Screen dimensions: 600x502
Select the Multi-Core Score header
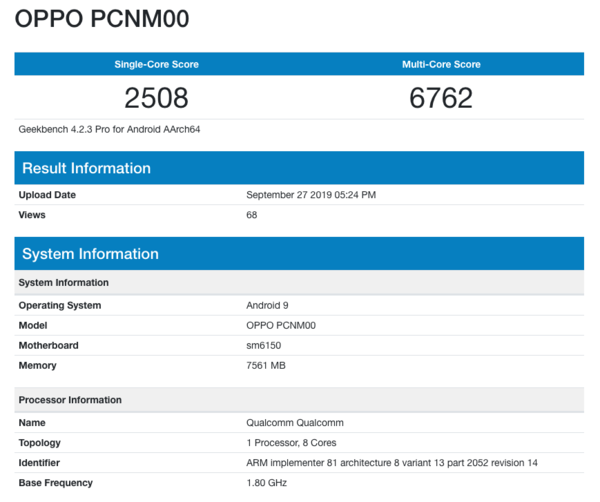pos(441,64)
